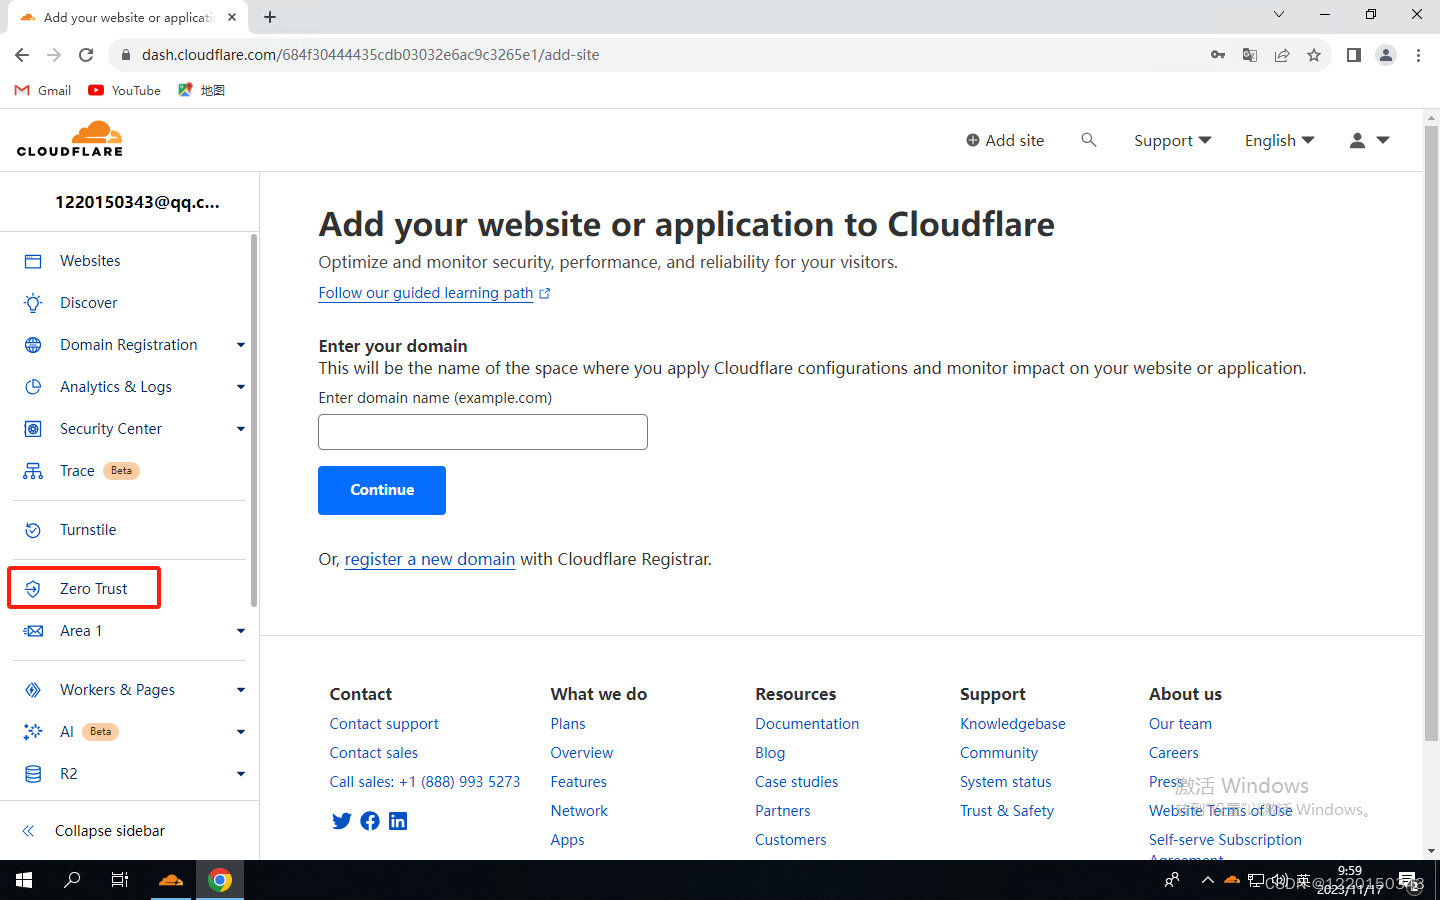1440x900 pixels.
Task: Click the account email 1220150343@qq.c...
Action: (x=137, y=202)
